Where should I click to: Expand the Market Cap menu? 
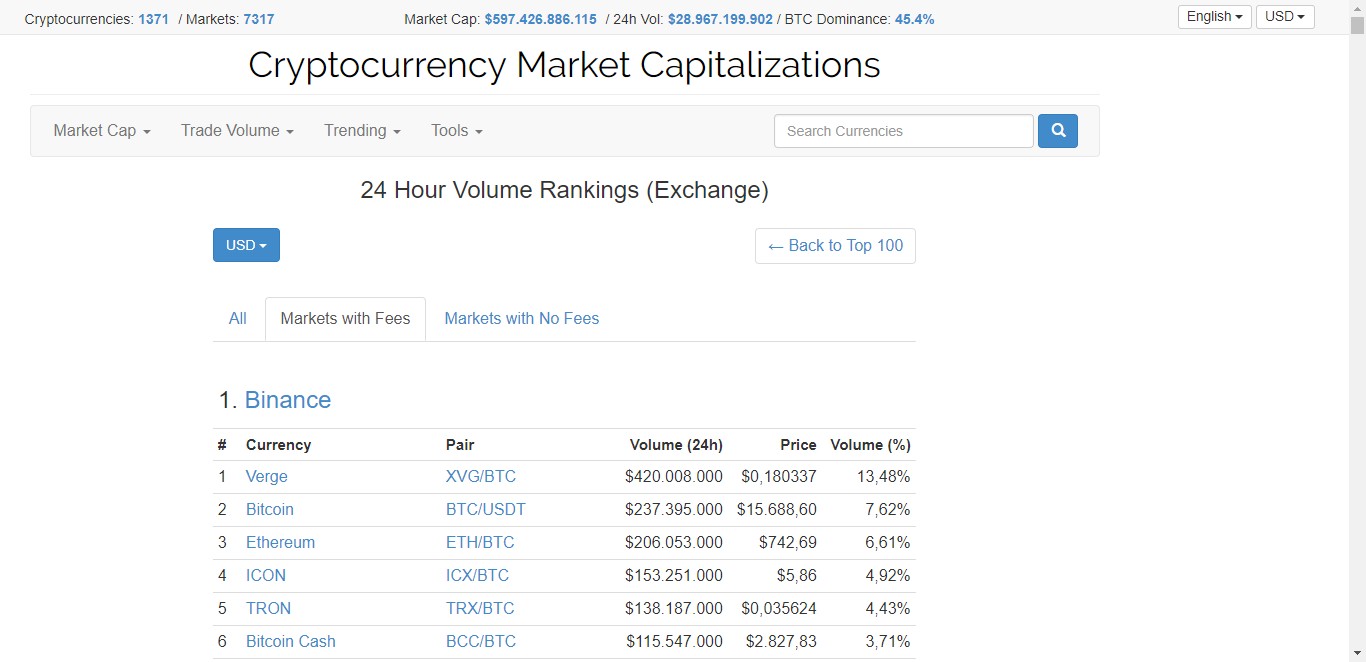tap(102, 131)
